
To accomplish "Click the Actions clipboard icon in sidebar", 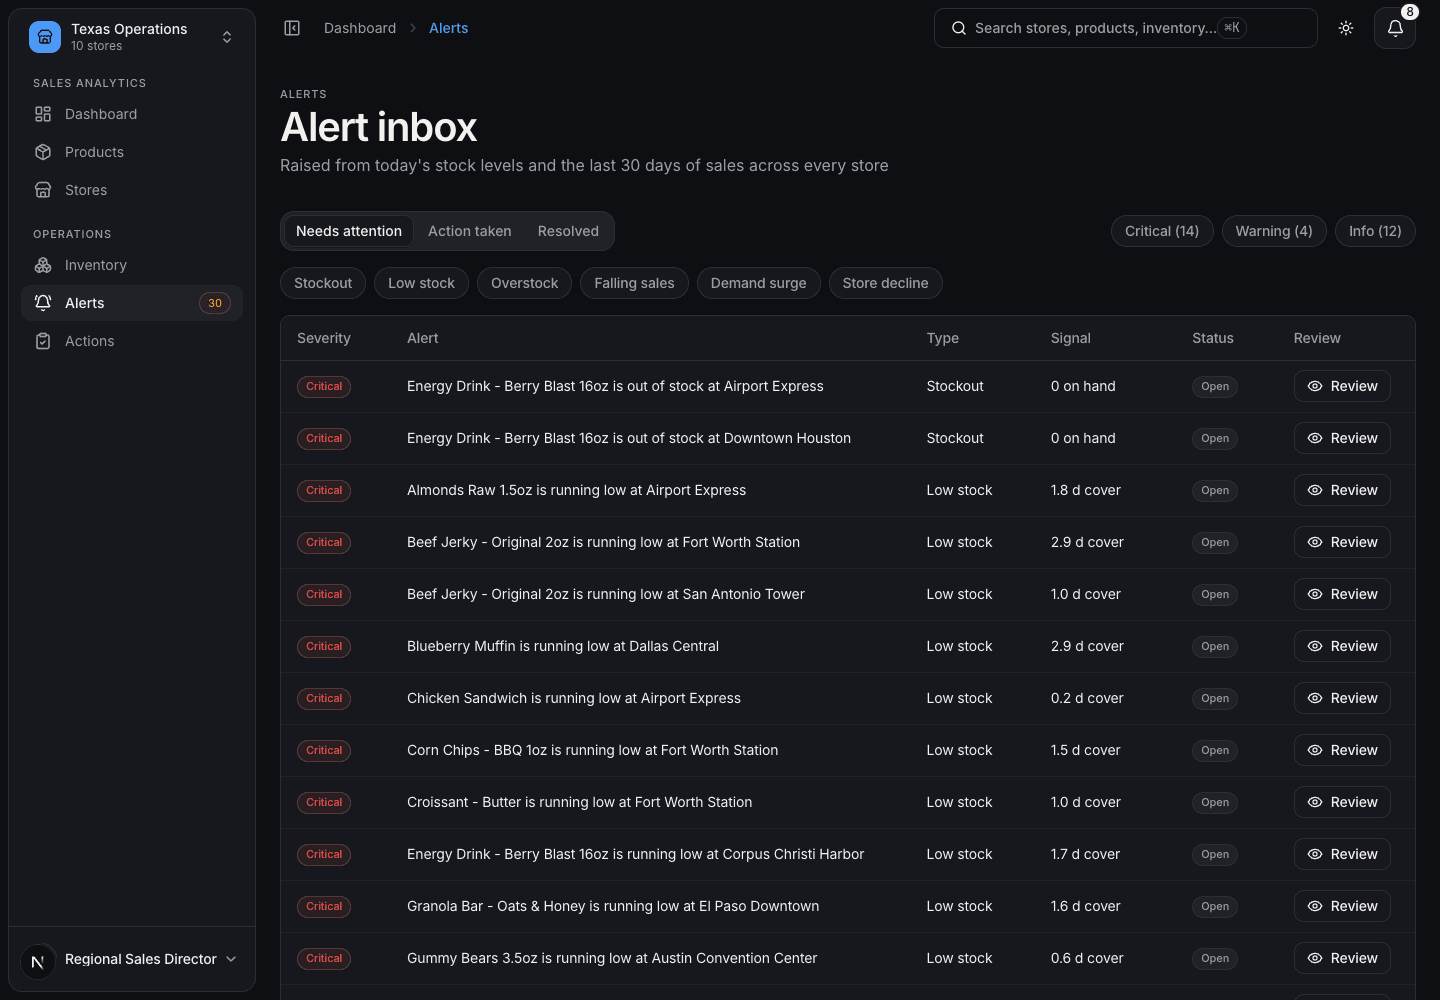I will pyautogui.click(x=43, y=341).
